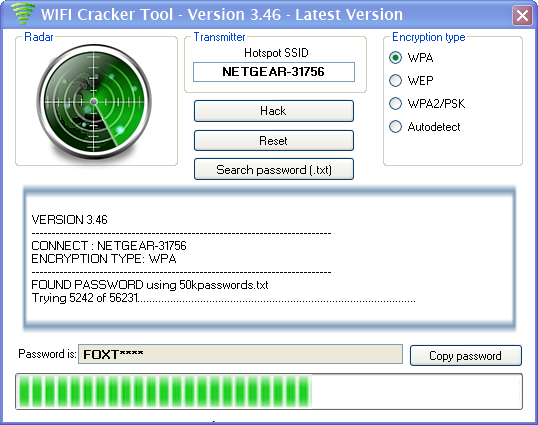Click the Encryption type group label
This screenshot has width=538, height=425.
(429, 37)
